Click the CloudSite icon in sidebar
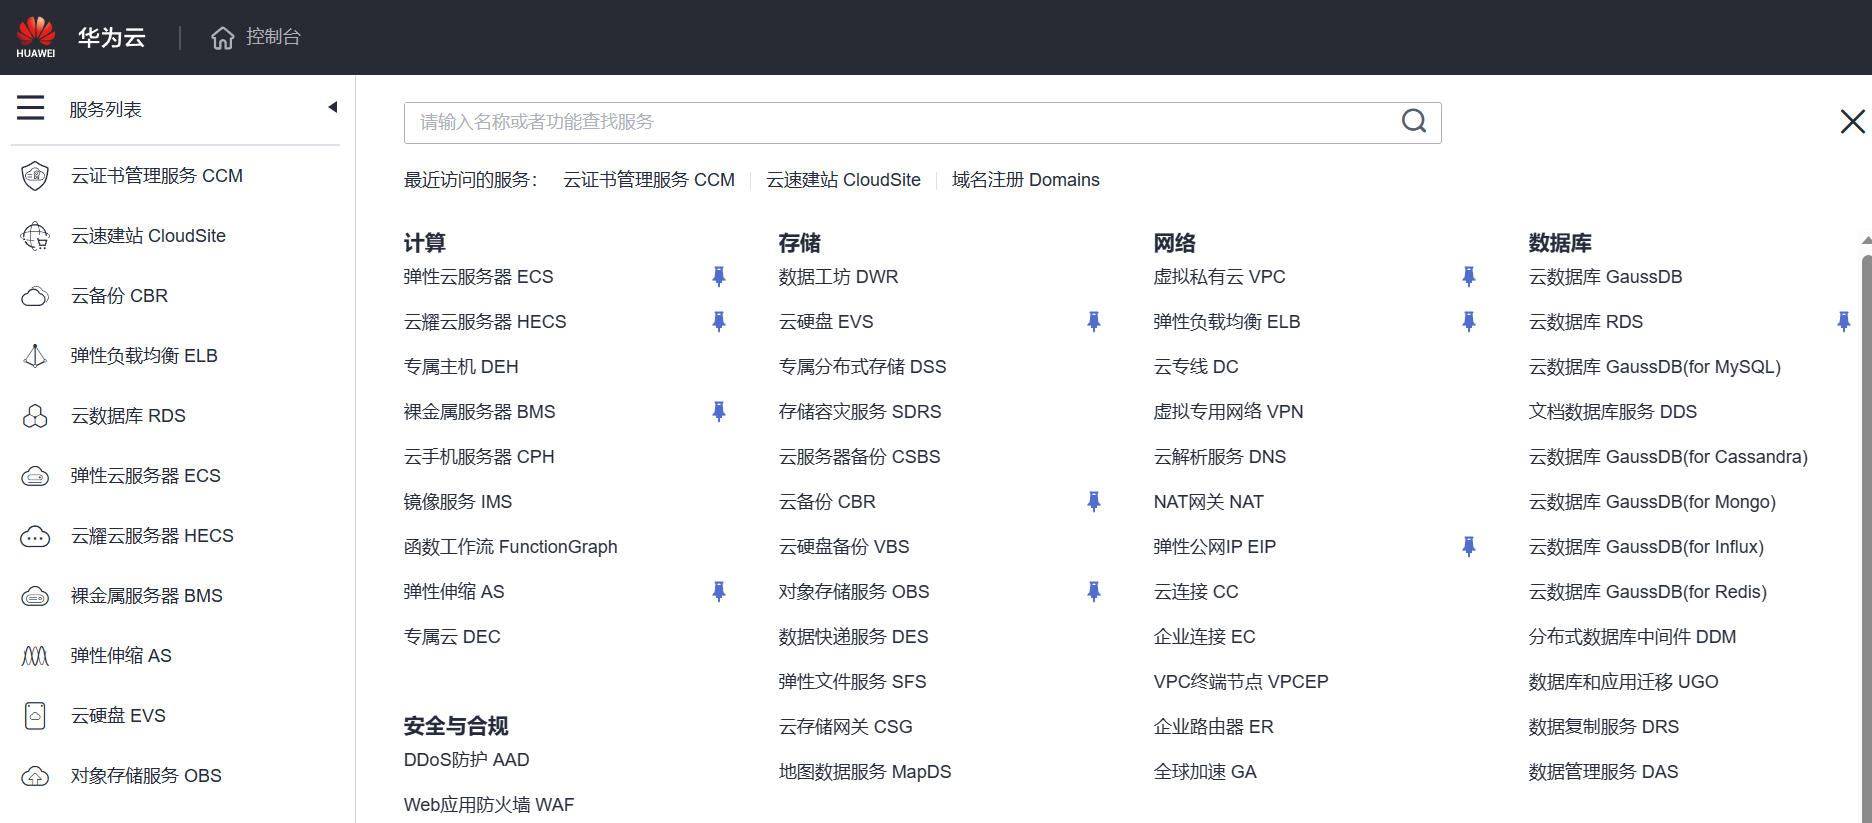 (35, 236)
